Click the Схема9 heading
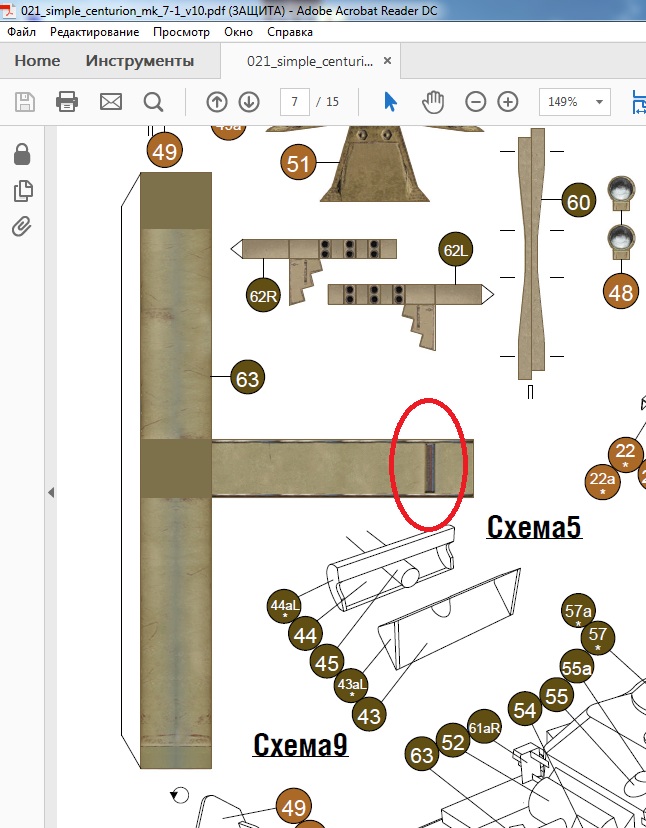This screenshot has height=828, width=646. (x=300, y=745)
